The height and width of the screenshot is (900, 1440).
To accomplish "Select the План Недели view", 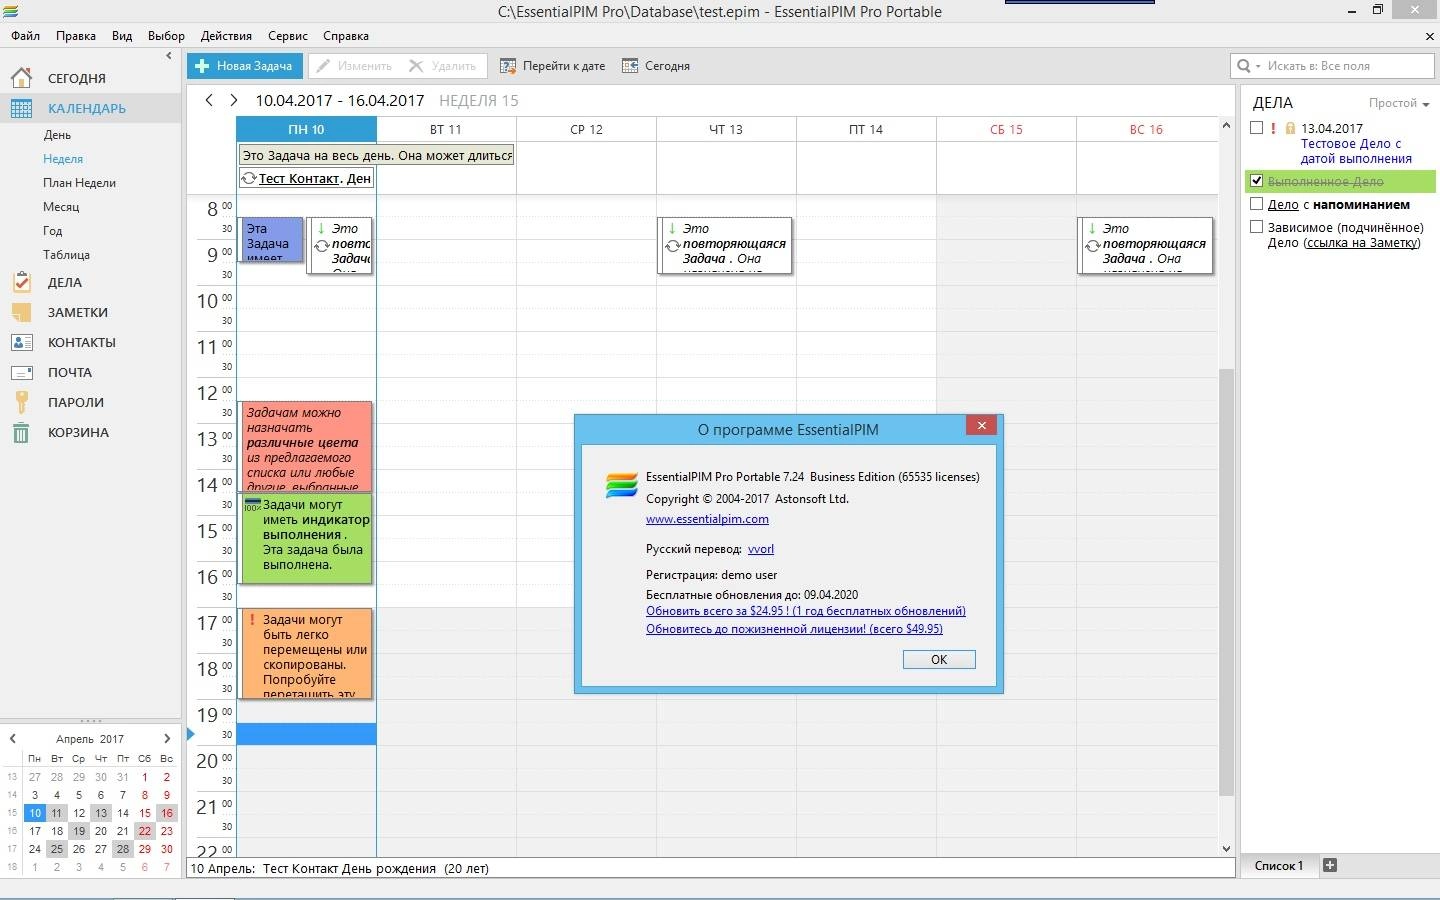I will click(x=79, y=183).
